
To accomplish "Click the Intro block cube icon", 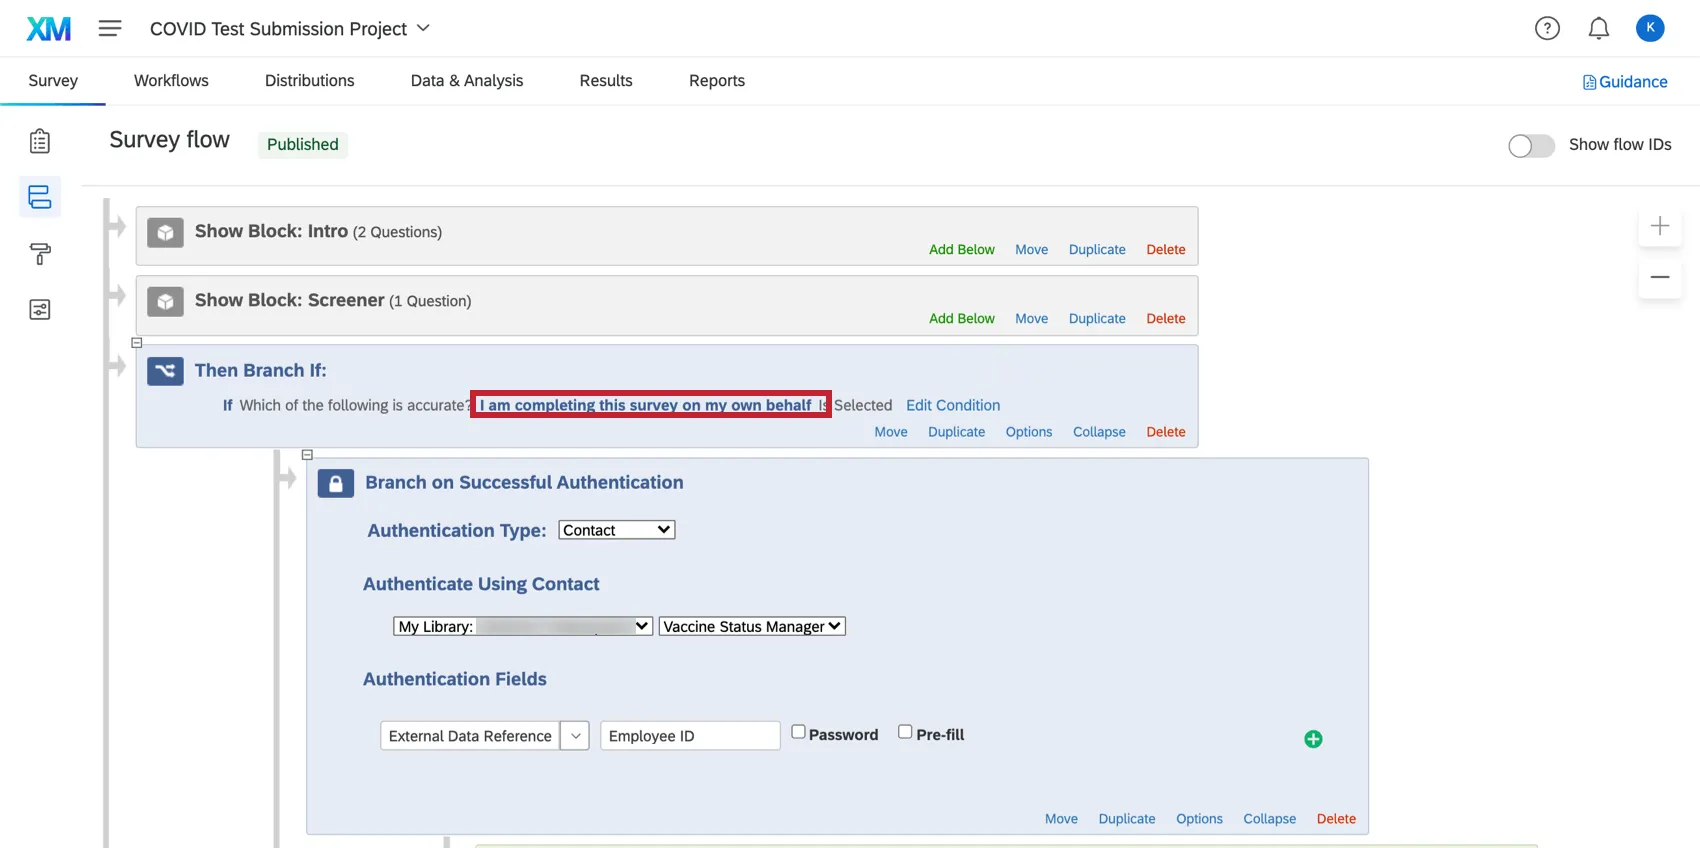I will pyautogui.click(x=165, y=233).
